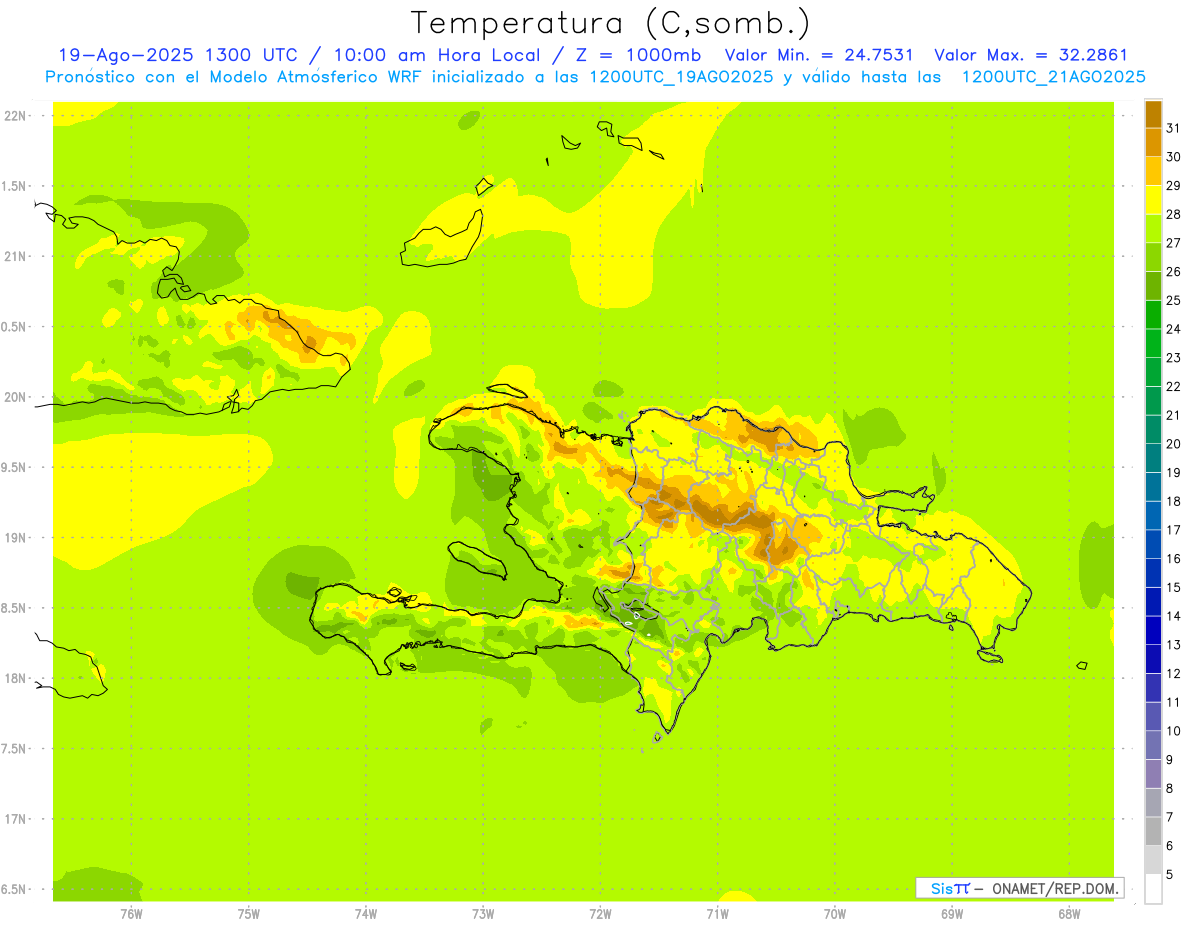
Task: Click the legend value 18
Action: (x=1174, y=501)
